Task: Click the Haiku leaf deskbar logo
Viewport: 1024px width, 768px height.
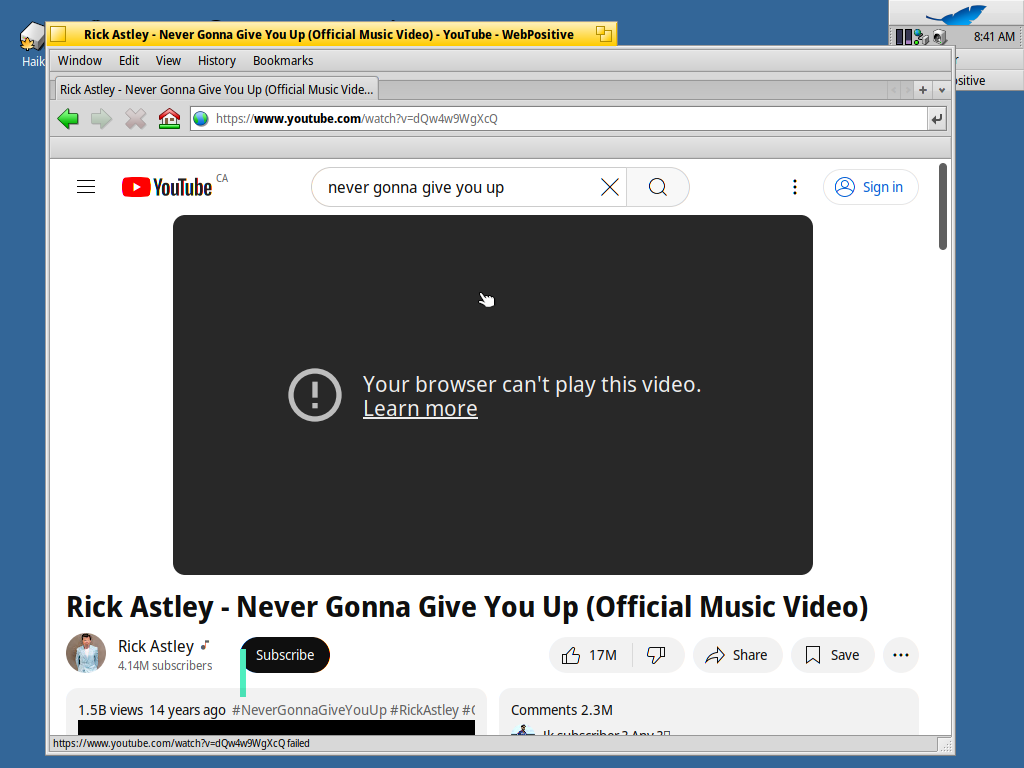Action: tap(955, 14)
